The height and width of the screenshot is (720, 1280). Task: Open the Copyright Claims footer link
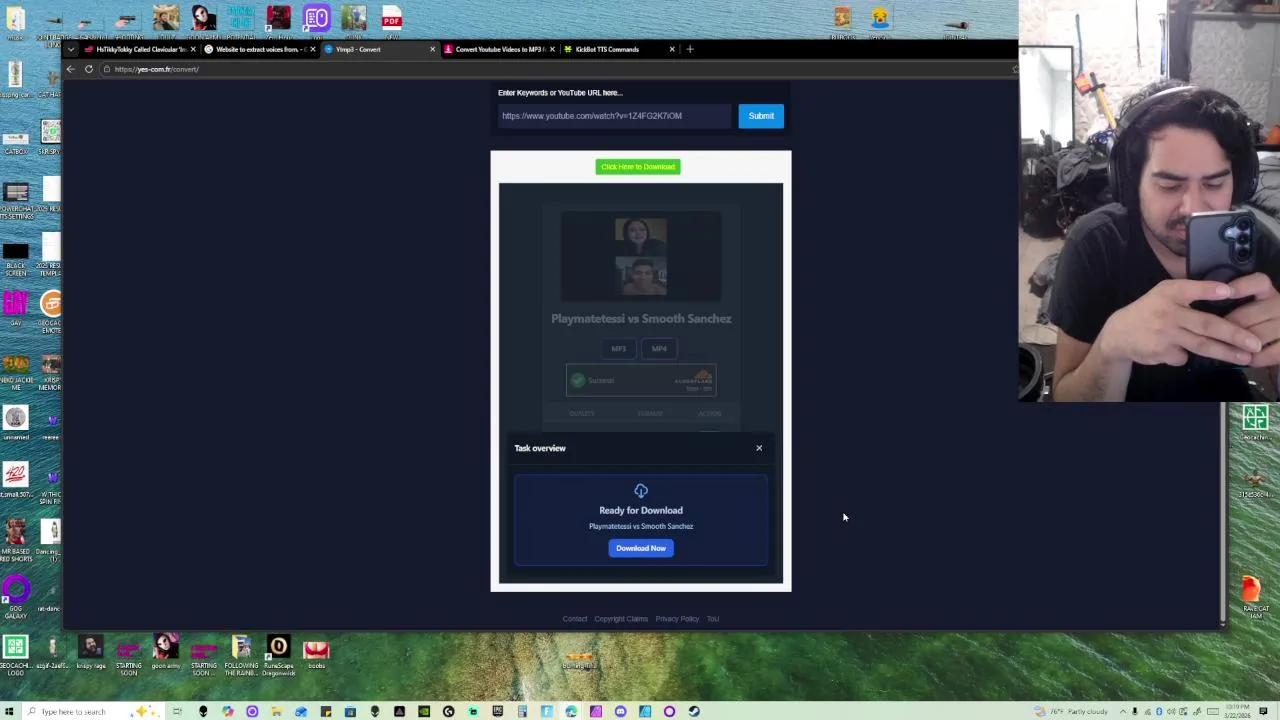coord(621,619)
